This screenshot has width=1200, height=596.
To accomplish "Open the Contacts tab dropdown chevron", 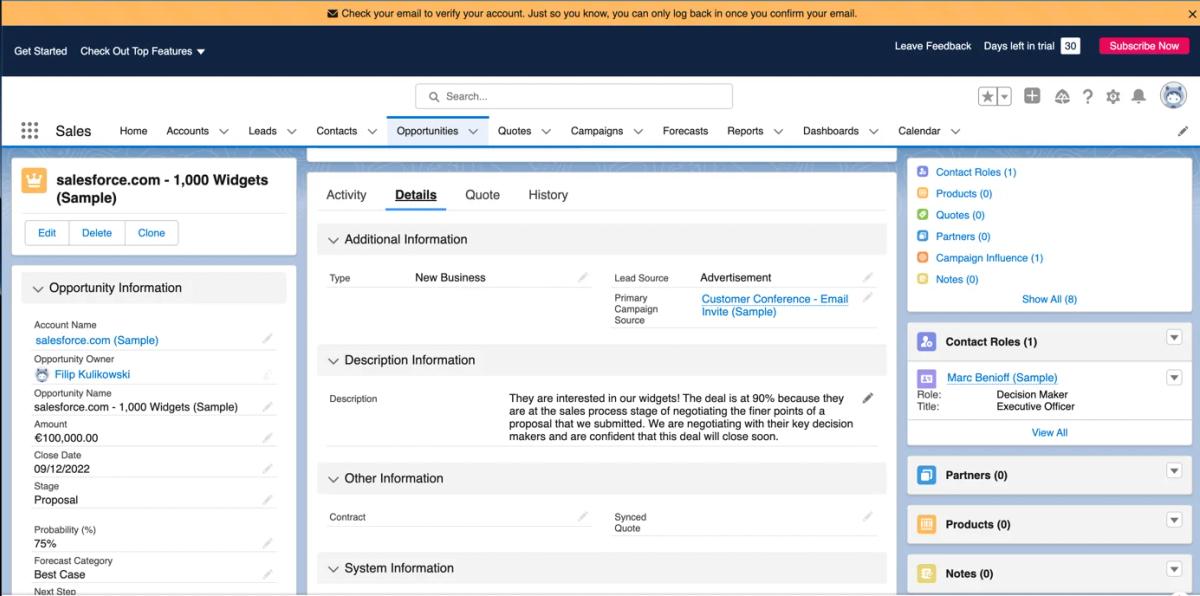I will click(x=372, y=131).
